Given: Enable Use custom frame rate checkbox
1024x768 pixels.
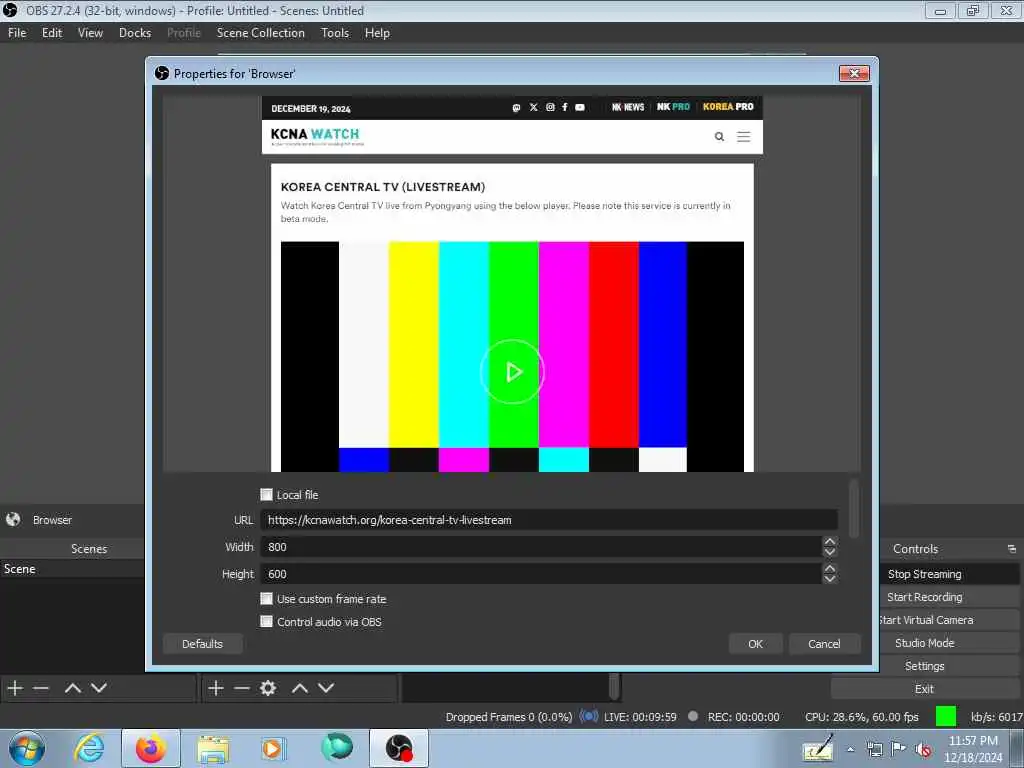Looking at the screenshot, I should pos(266,598).
